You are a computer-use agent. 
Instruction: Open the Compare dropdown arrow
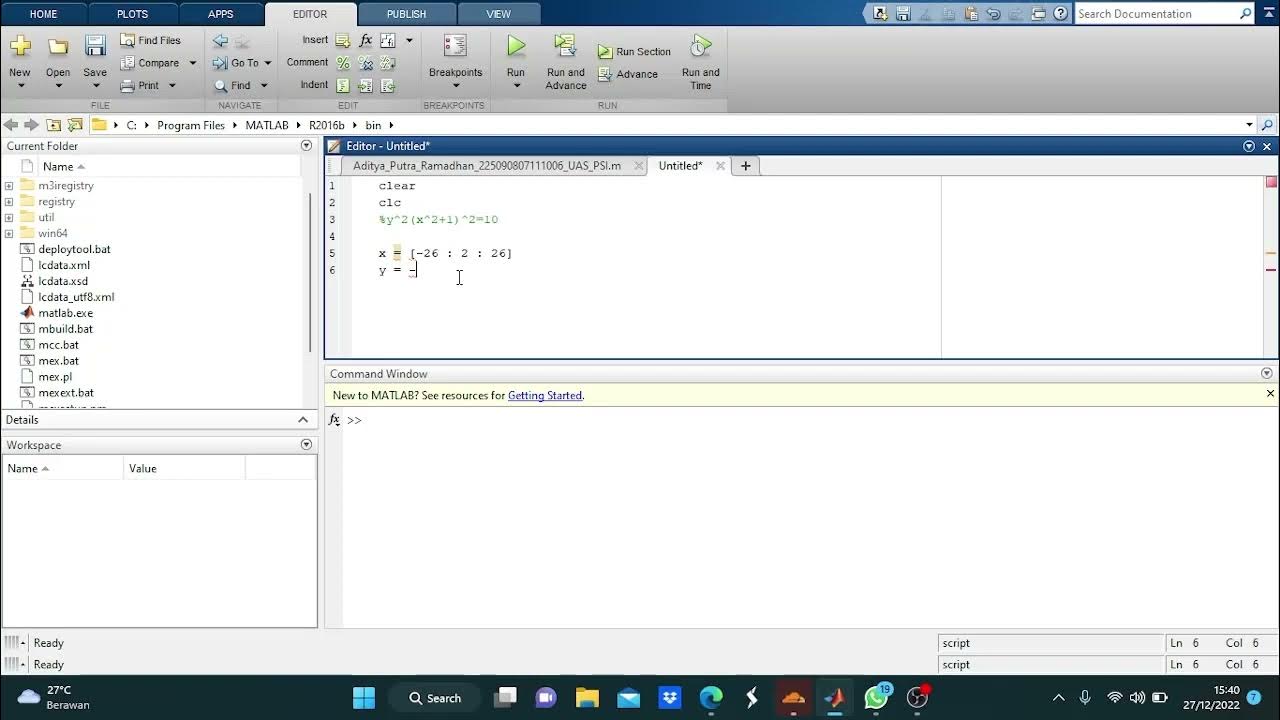(192, 63)
